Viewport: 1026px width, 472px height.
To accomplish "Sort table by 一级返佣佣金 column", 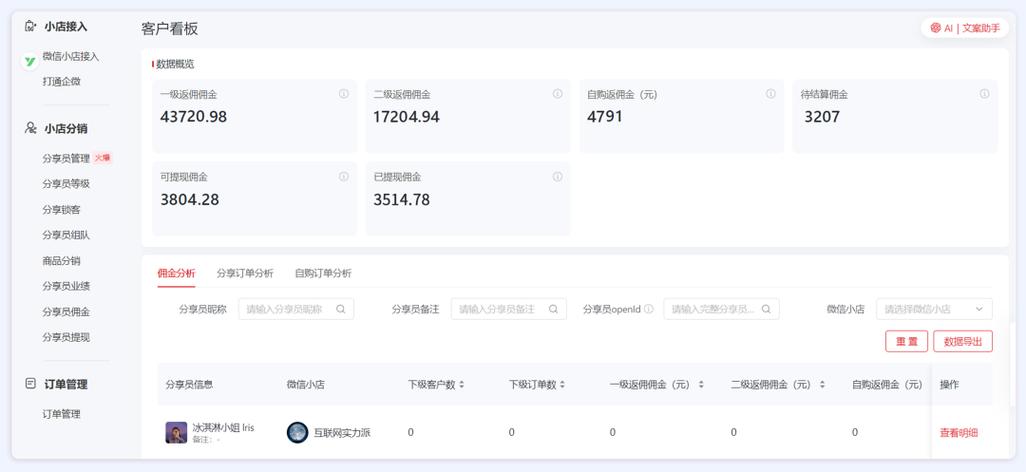I will click(x=701, y=385).
